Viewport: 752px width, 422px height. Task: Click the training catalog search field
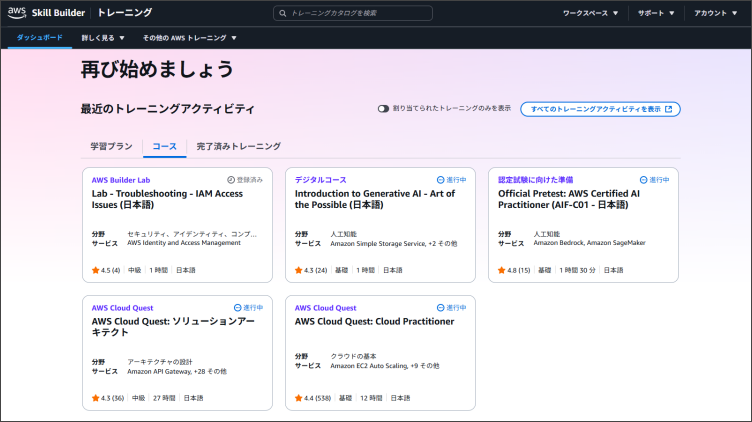(358, 14)
